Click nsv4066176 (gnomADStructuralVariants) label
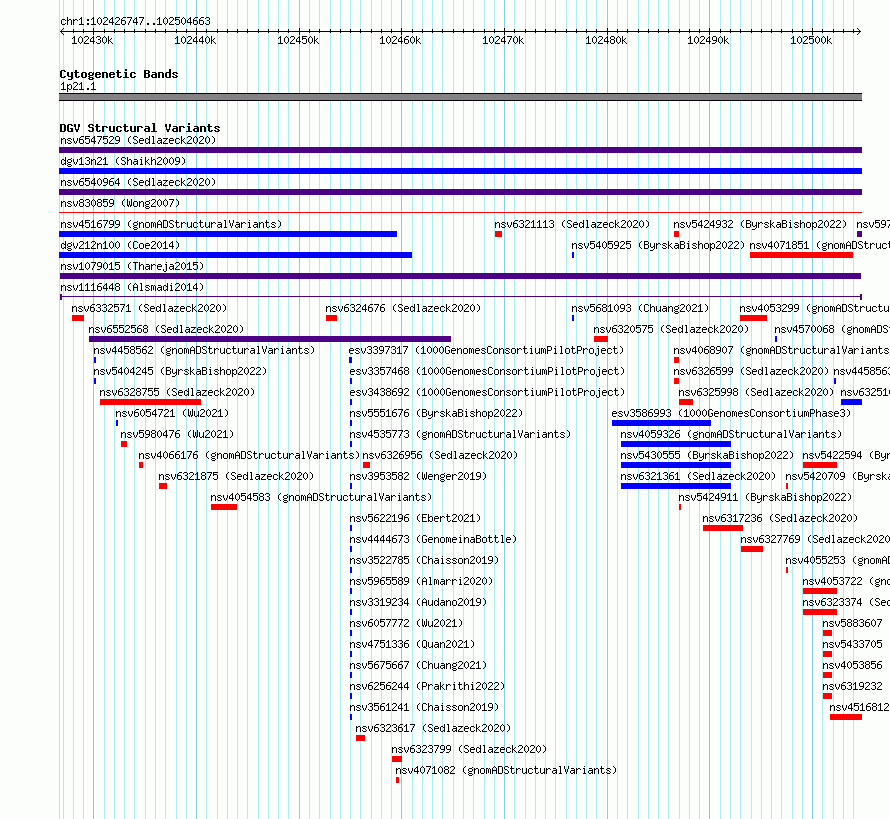Image resolution: width=890 pixels, height=819 pixels. (x=249, y=455)
